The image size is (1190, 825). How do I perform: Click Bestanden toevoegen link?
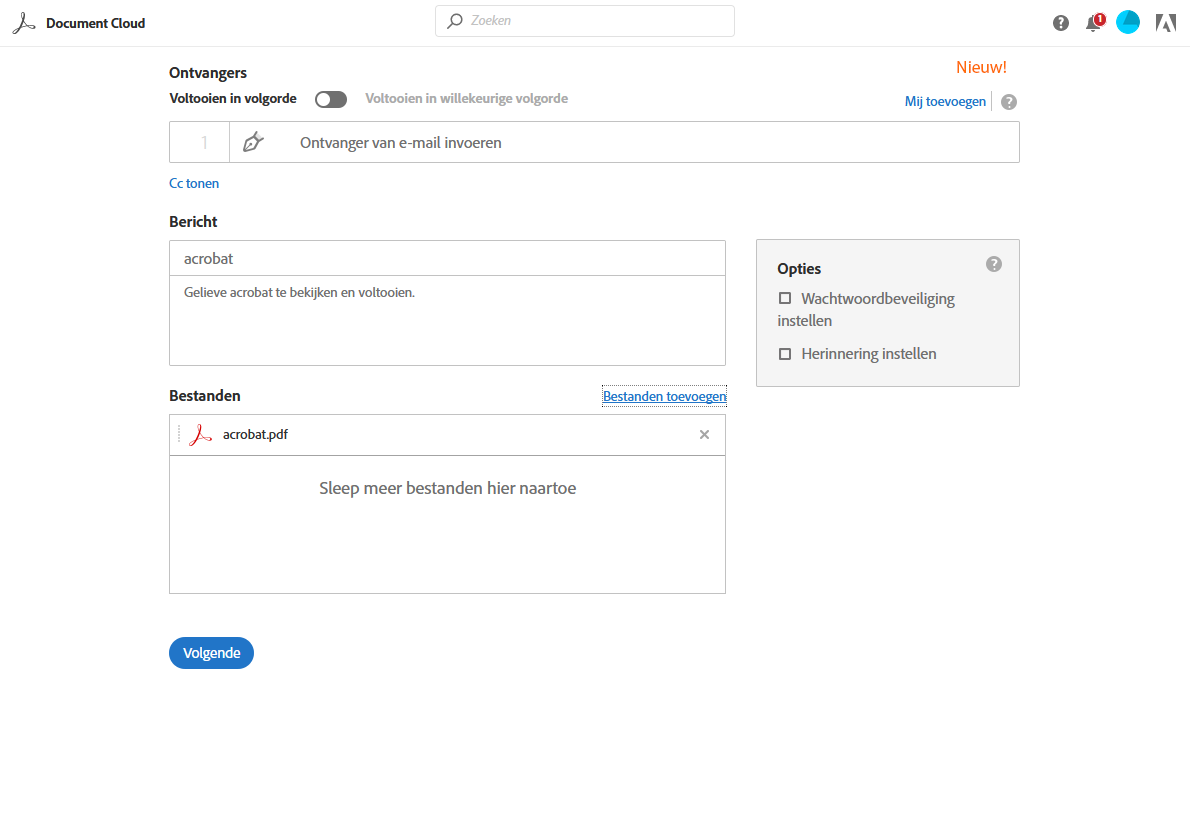click(x=664, y=397)
